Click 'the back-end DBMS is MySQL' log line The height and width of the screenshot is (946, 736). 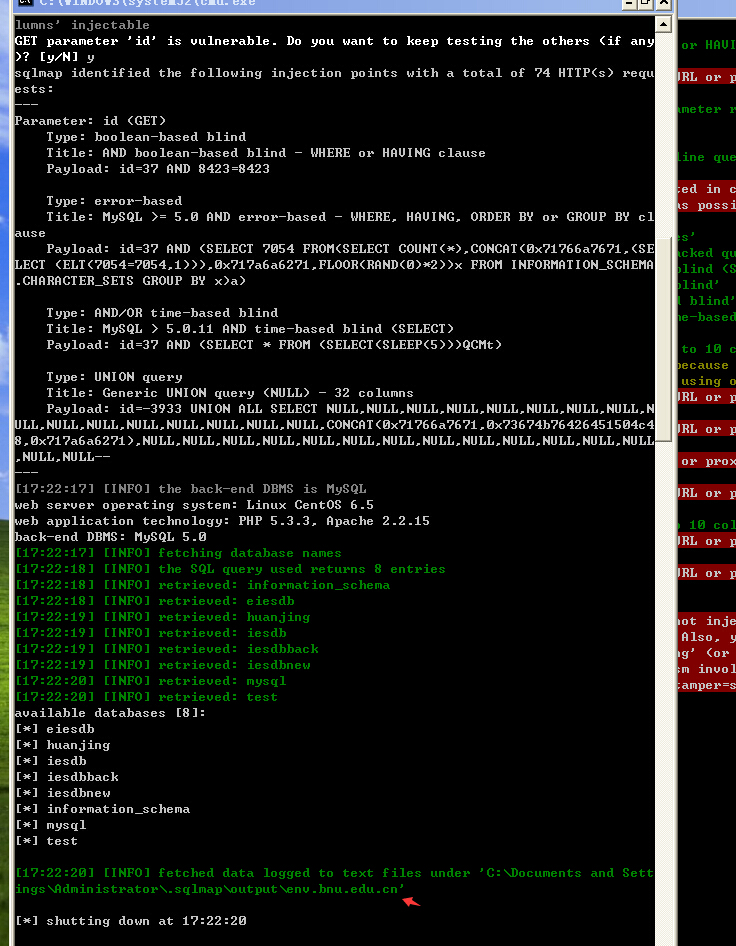pyautogui.click(x=191, y=489)
